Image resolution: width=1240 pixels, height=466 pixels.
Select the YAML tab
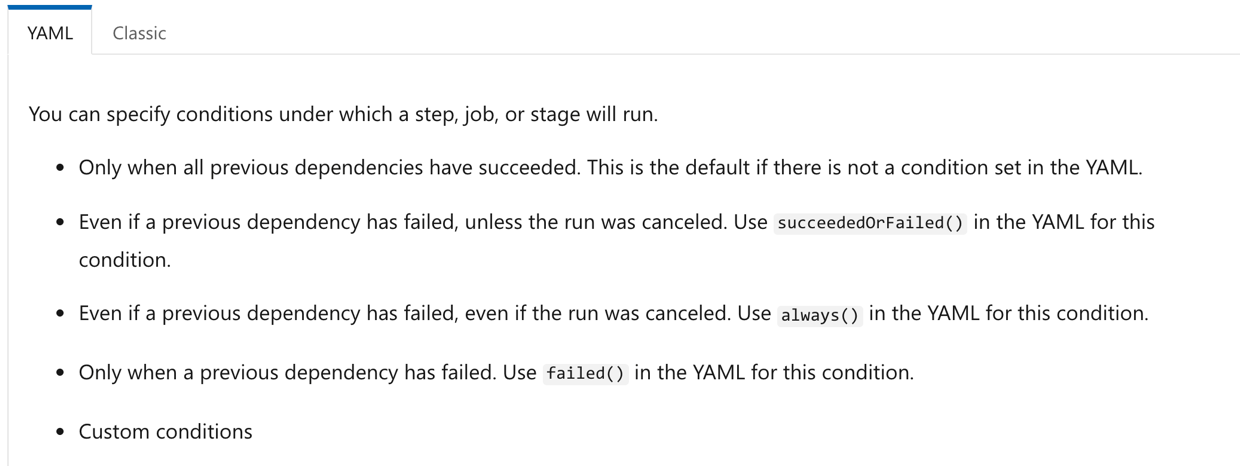click(50, 33)
